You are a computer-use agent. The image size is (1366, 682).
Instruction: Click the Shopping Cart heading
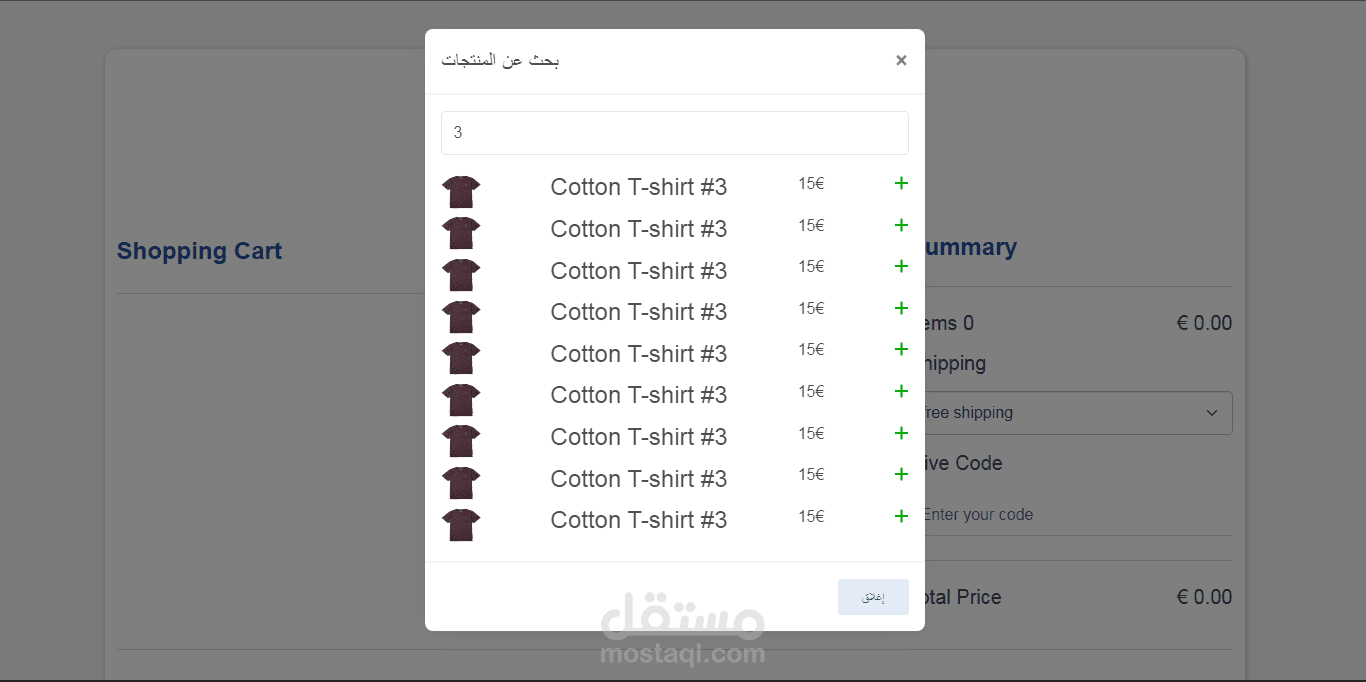click(200, 251)
